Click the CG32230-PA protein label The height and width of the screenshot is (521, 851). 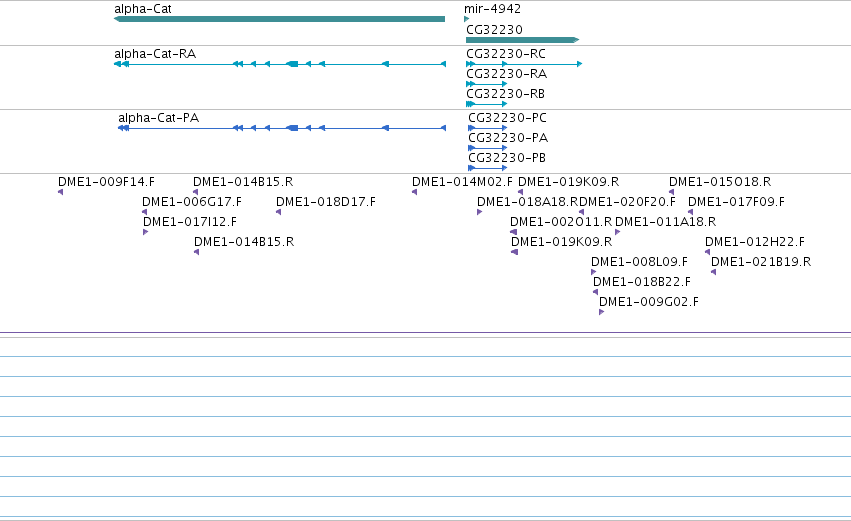(x=508, y=138)
